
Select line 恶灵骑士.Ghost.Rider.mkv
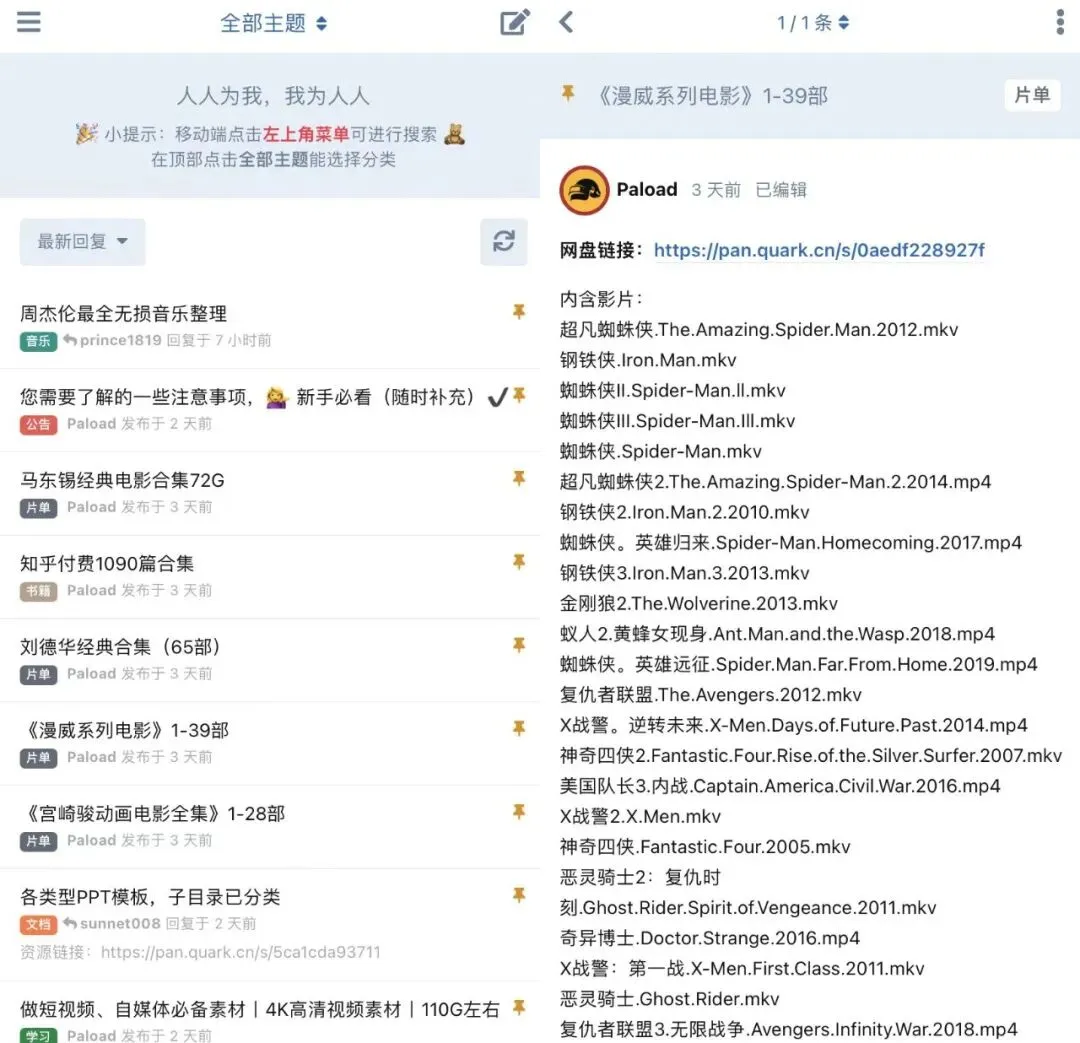tap(669, 999)
